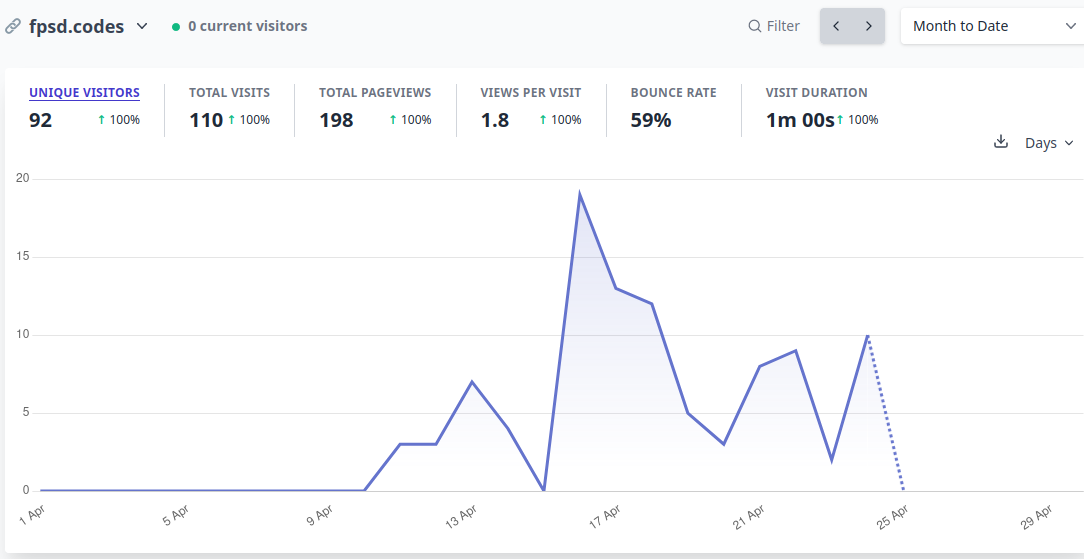Open the fpsd.codes site switcher chevron
Viewport: 1084px width, 559px height.
click(x=142, y=26)
